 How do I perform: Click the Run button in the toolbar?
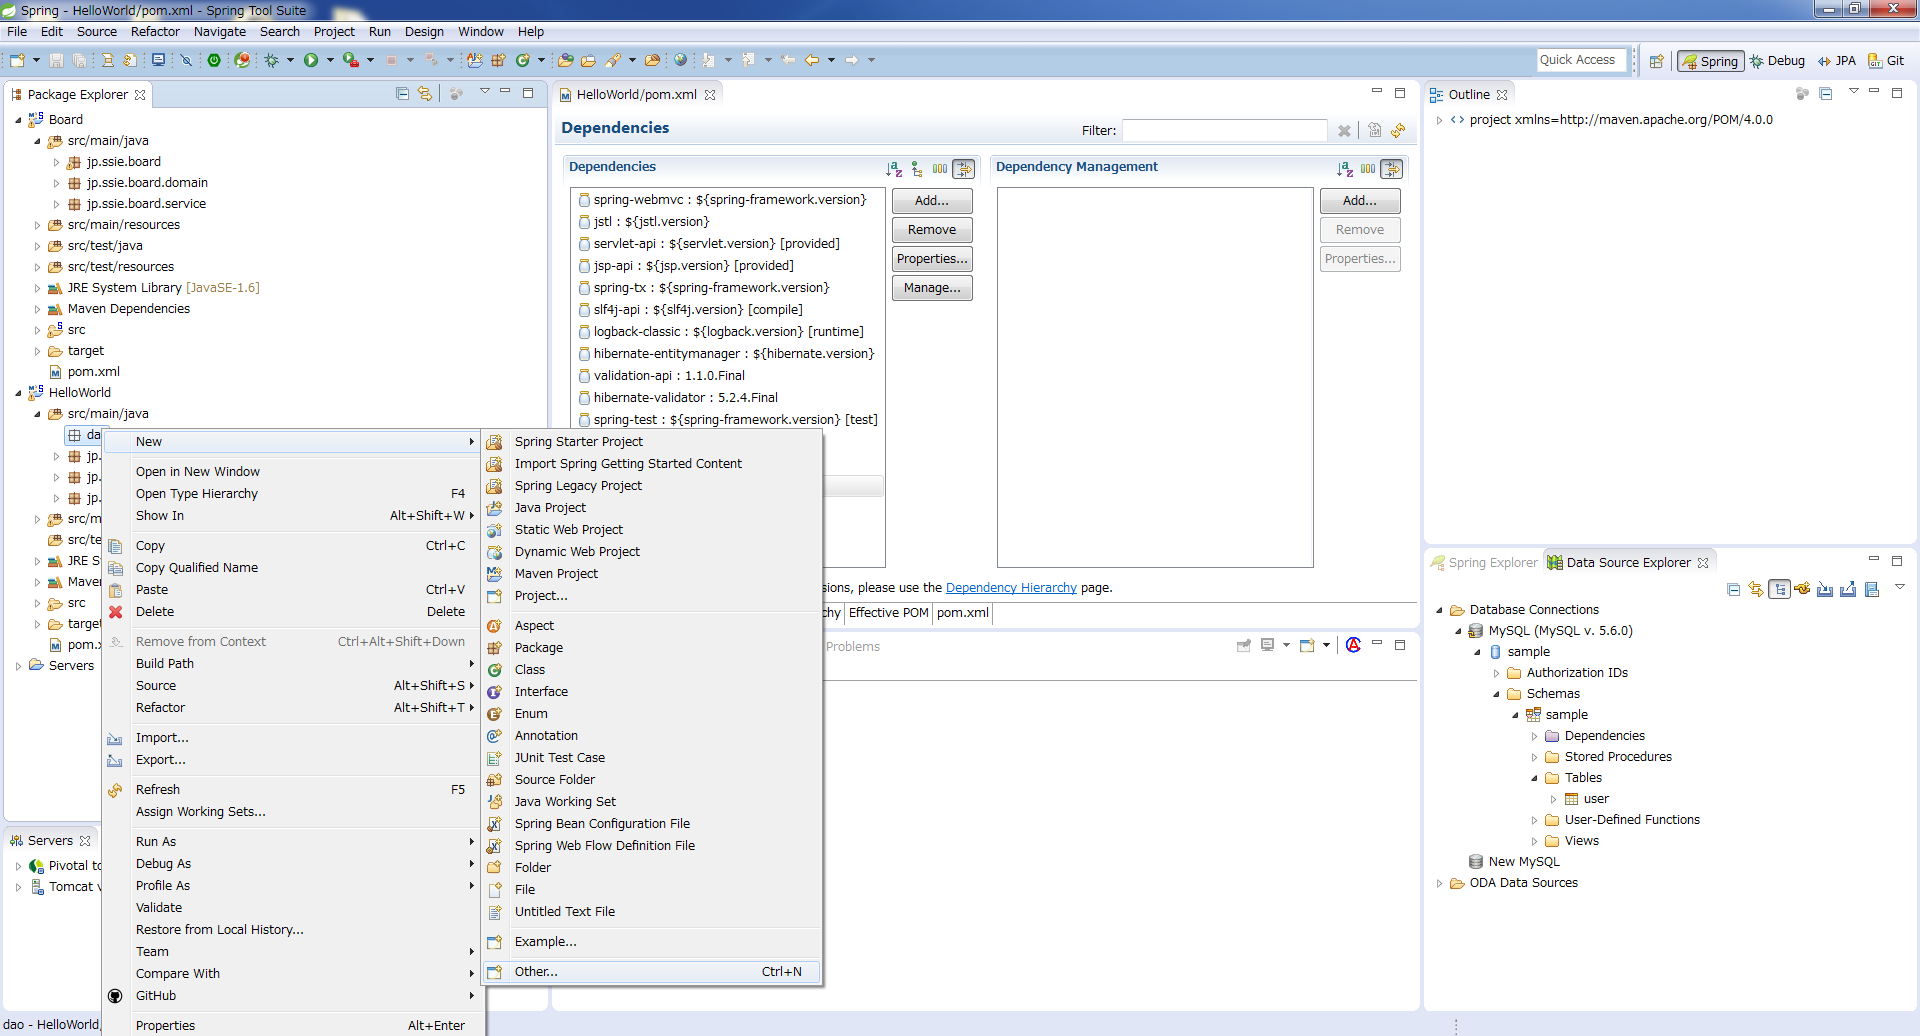coord(311,60)
